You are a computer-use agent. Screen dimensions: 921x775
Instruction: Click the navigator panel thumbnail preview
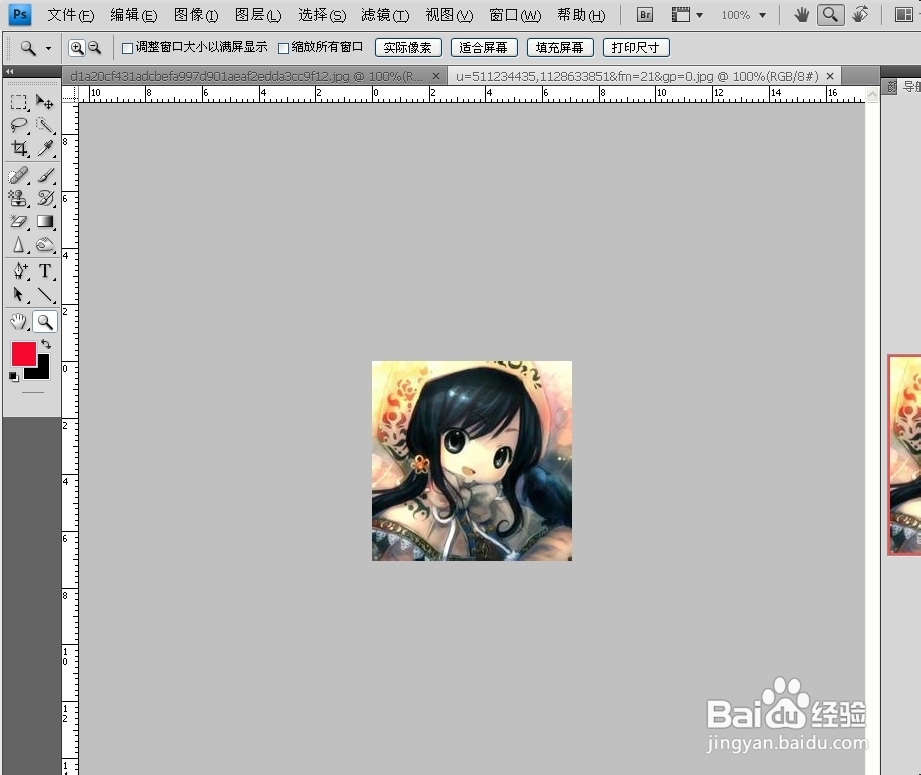point(905,454)
